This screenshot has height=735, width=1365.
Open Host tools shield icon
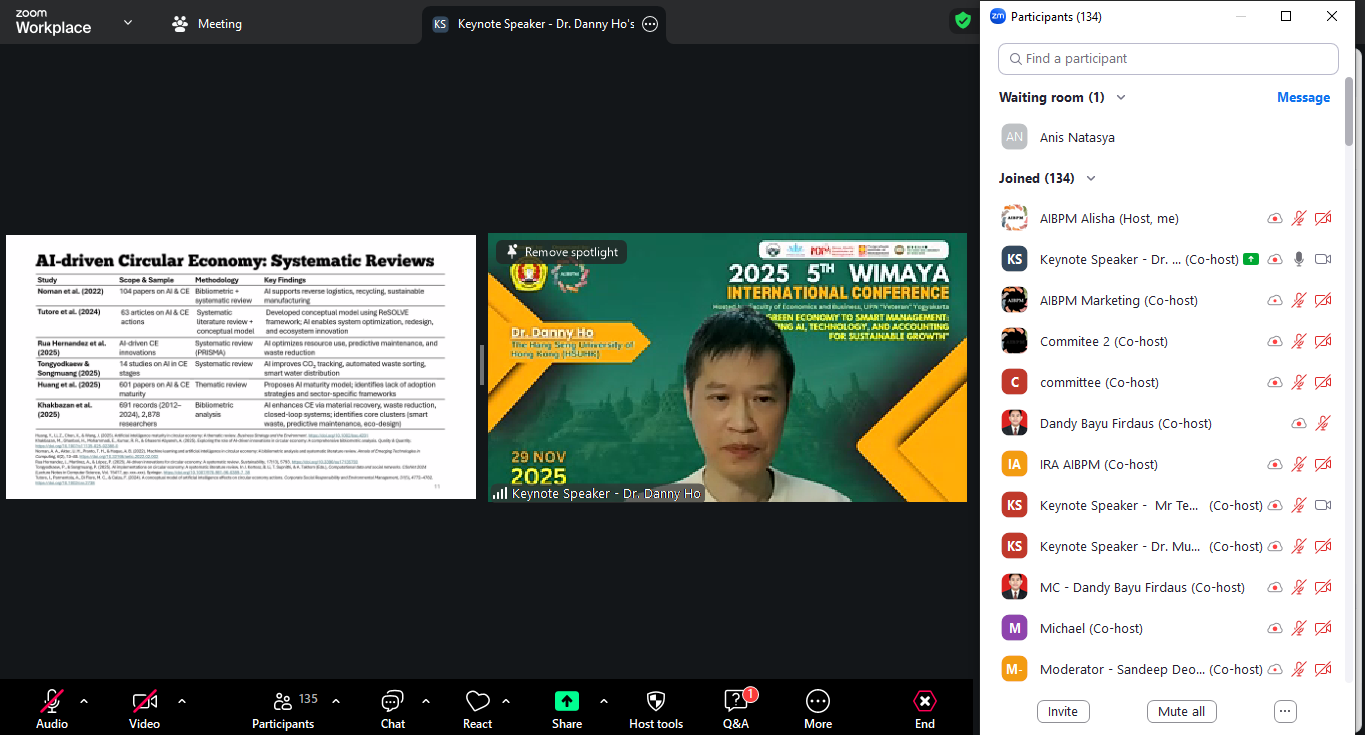(656, 702)
